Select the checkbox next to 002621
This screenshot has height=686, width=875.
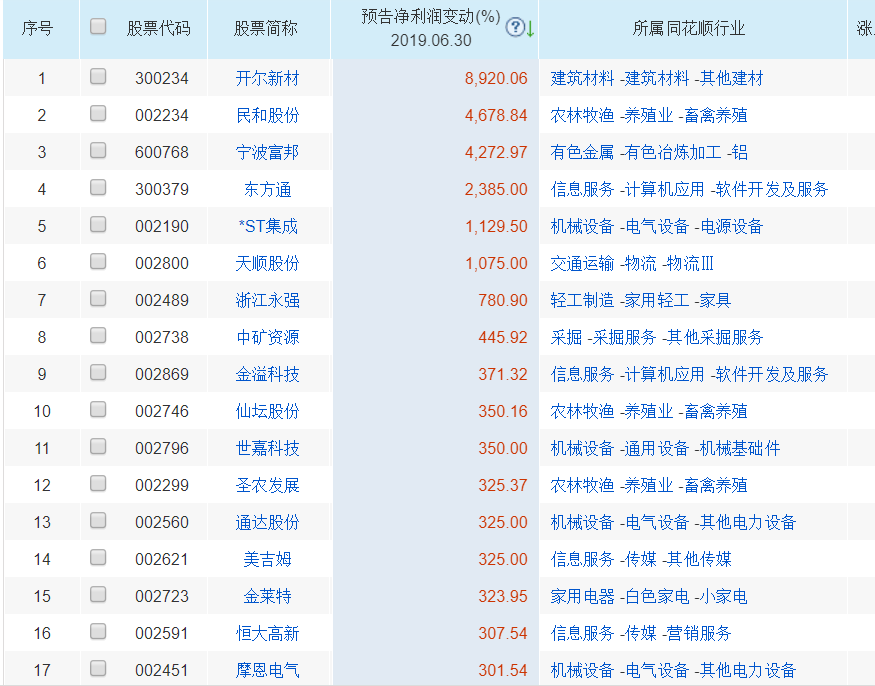pos(98,557)
